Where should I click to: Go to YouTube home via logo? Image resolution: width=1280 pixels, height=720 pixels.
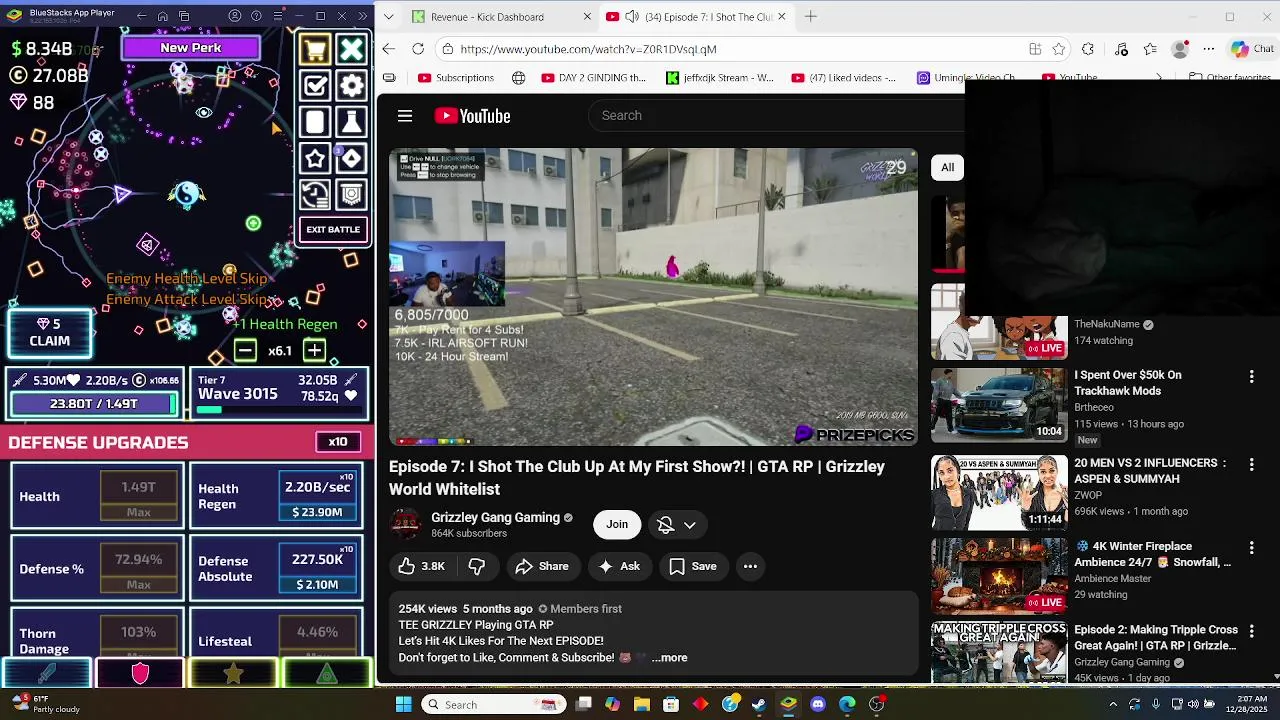point(472,116)
